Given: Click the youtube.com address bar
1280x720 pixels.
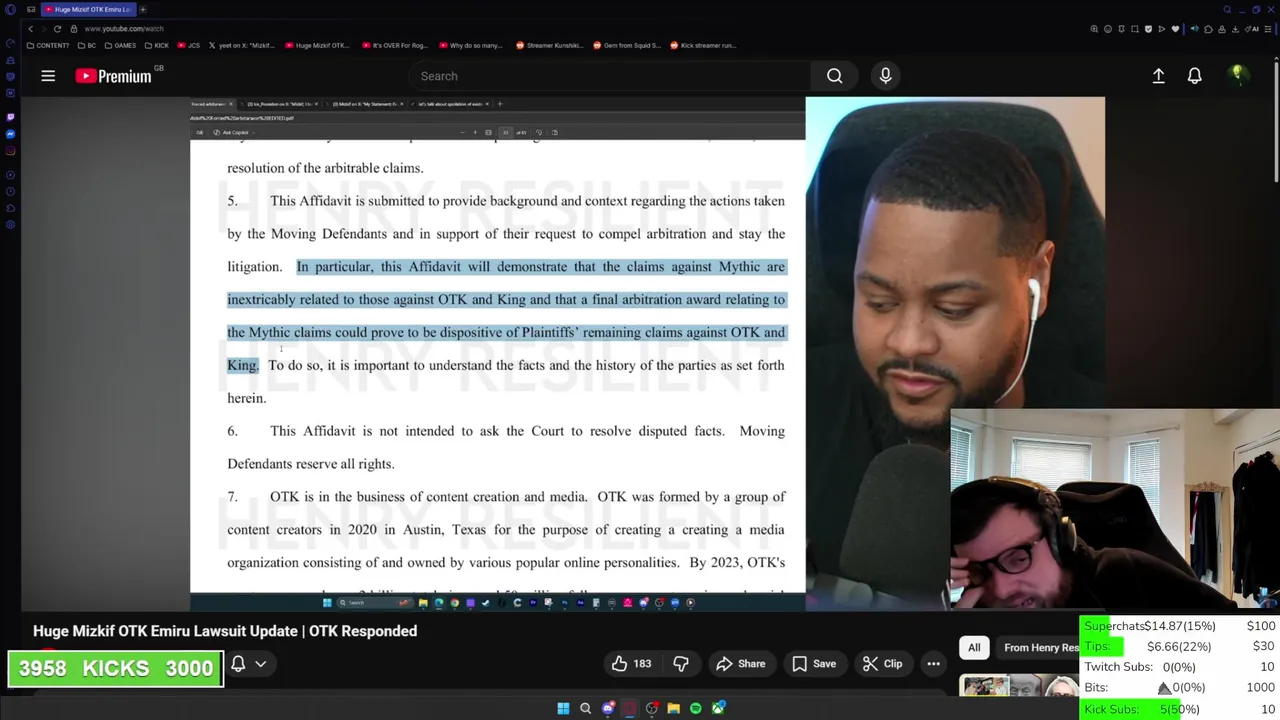Looking at the screenshot, I should point(124,29).
